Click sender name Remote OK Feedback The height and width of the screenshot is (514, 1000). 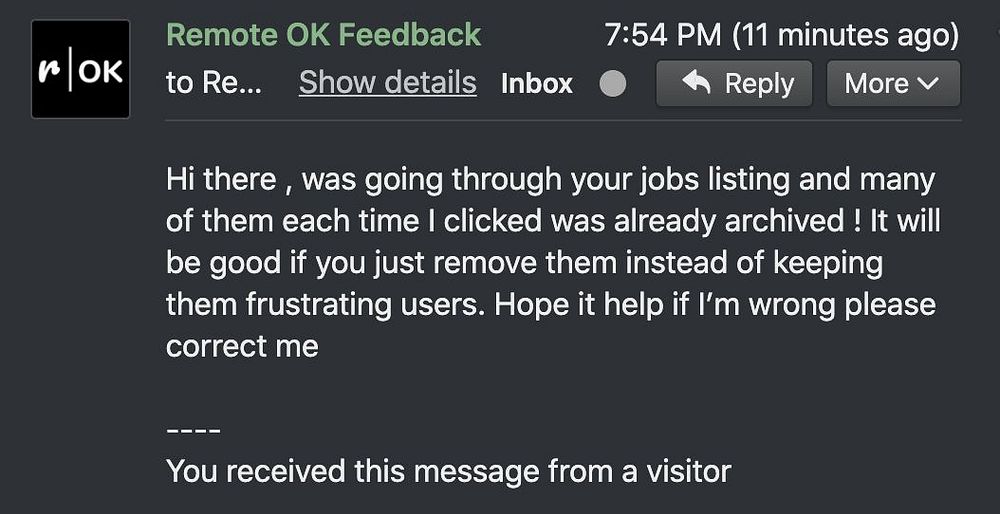point(323,35)
